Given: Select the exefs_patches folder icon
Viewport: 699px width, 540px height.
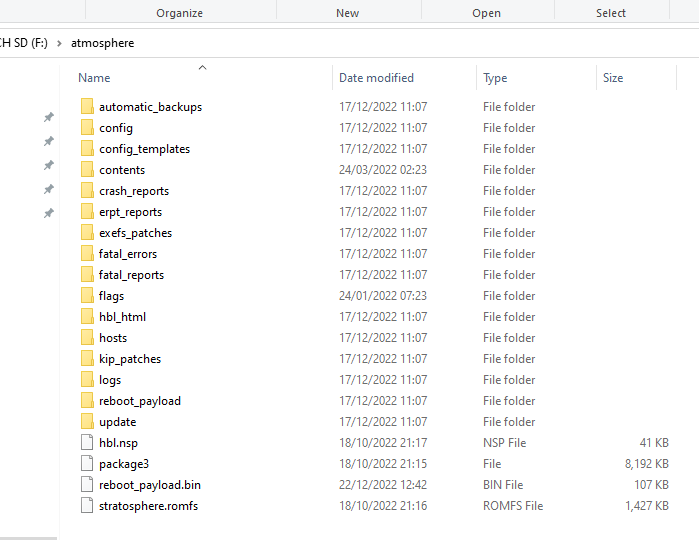Looking at the screenshot, I should click(87, 232).
